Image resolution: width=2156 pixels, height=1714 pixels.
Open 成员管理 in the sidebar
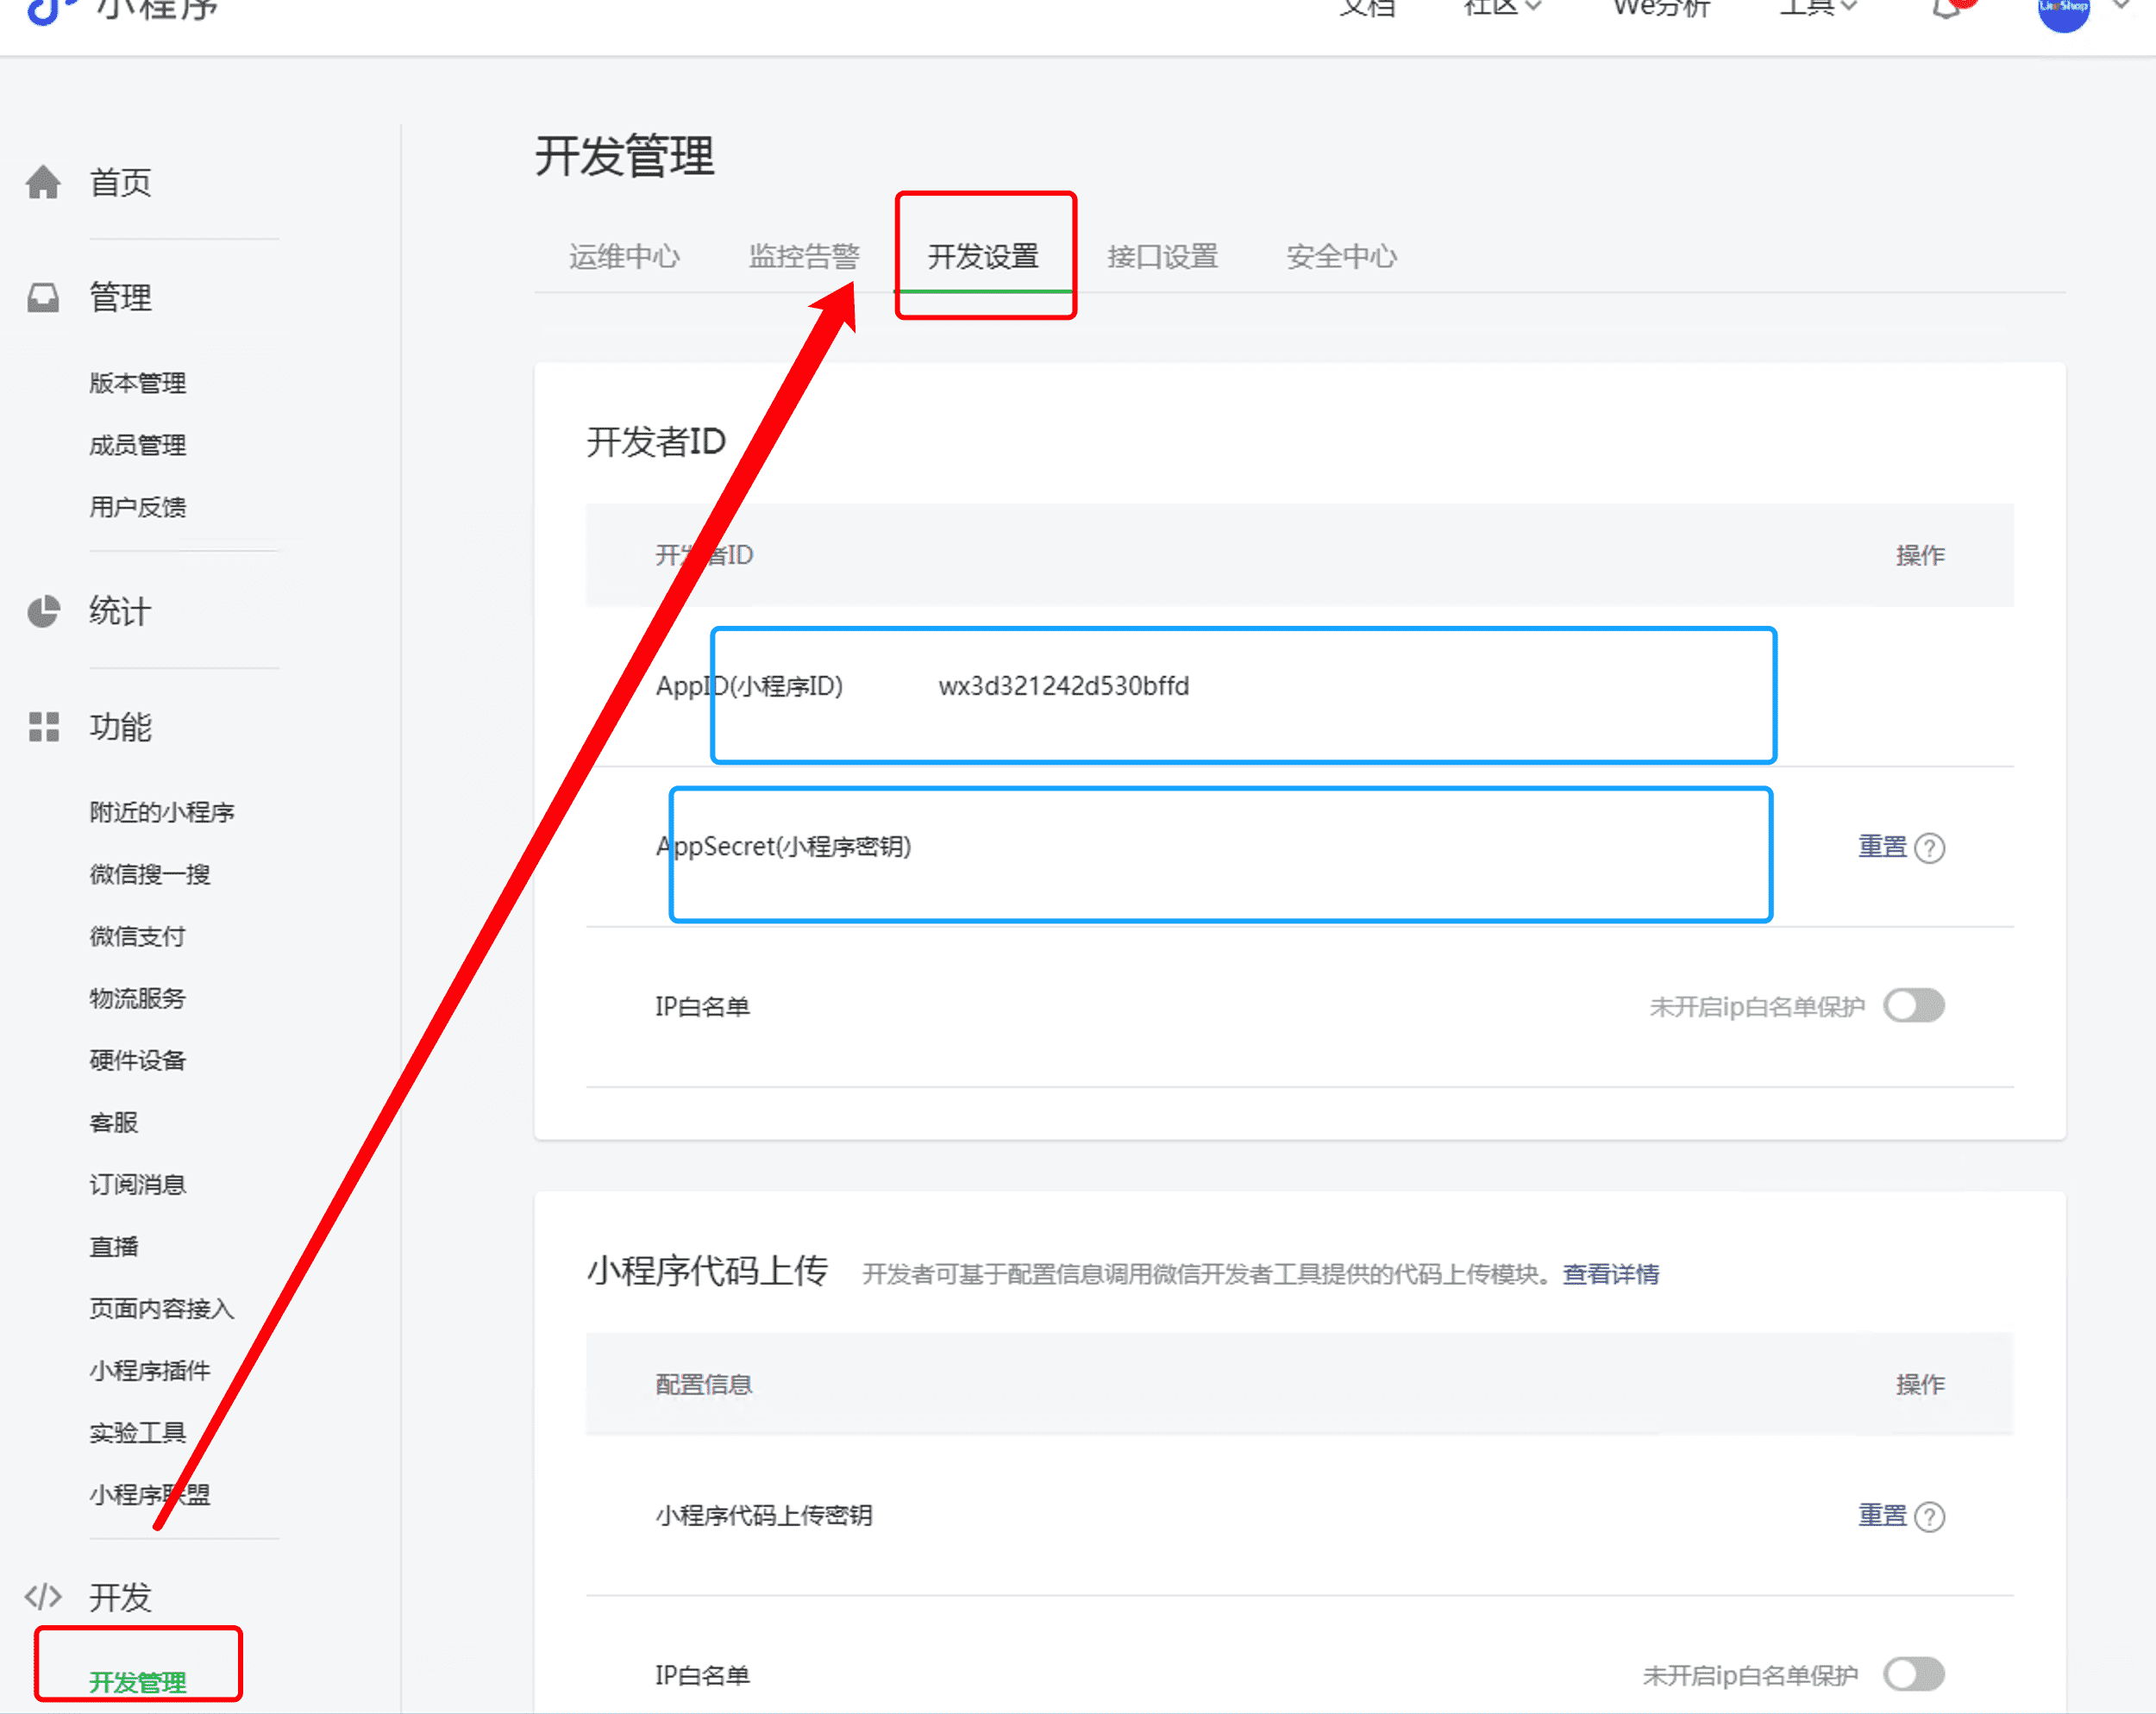[137, 445]
